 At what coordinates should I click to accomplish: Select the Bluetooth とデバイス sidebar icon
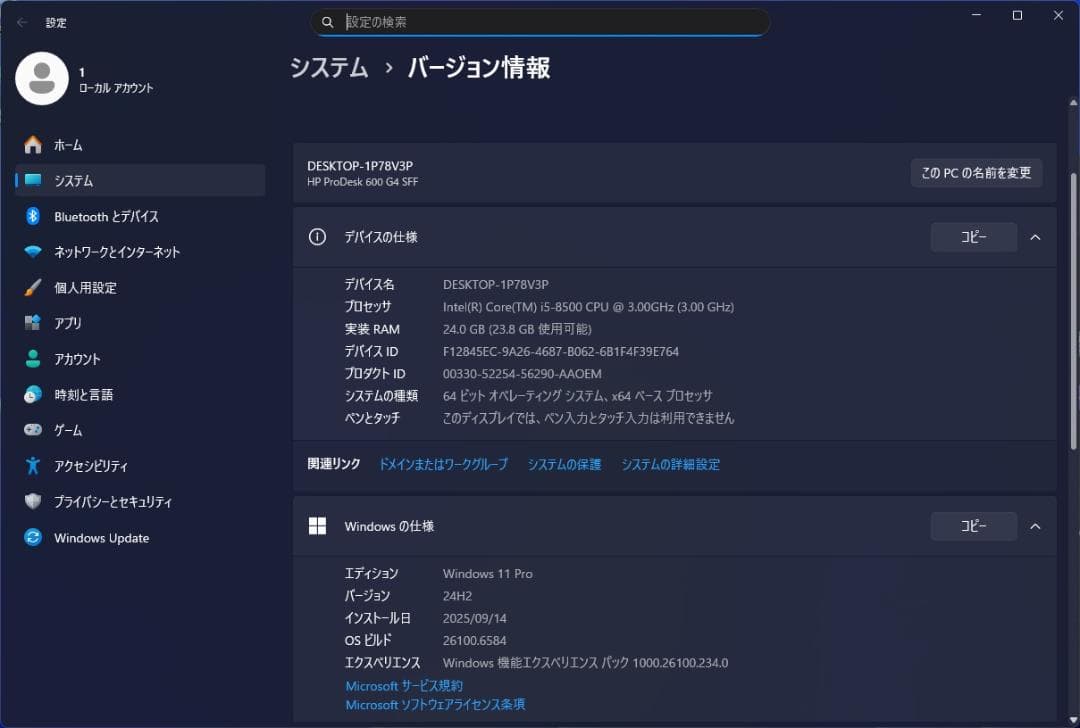33,216
